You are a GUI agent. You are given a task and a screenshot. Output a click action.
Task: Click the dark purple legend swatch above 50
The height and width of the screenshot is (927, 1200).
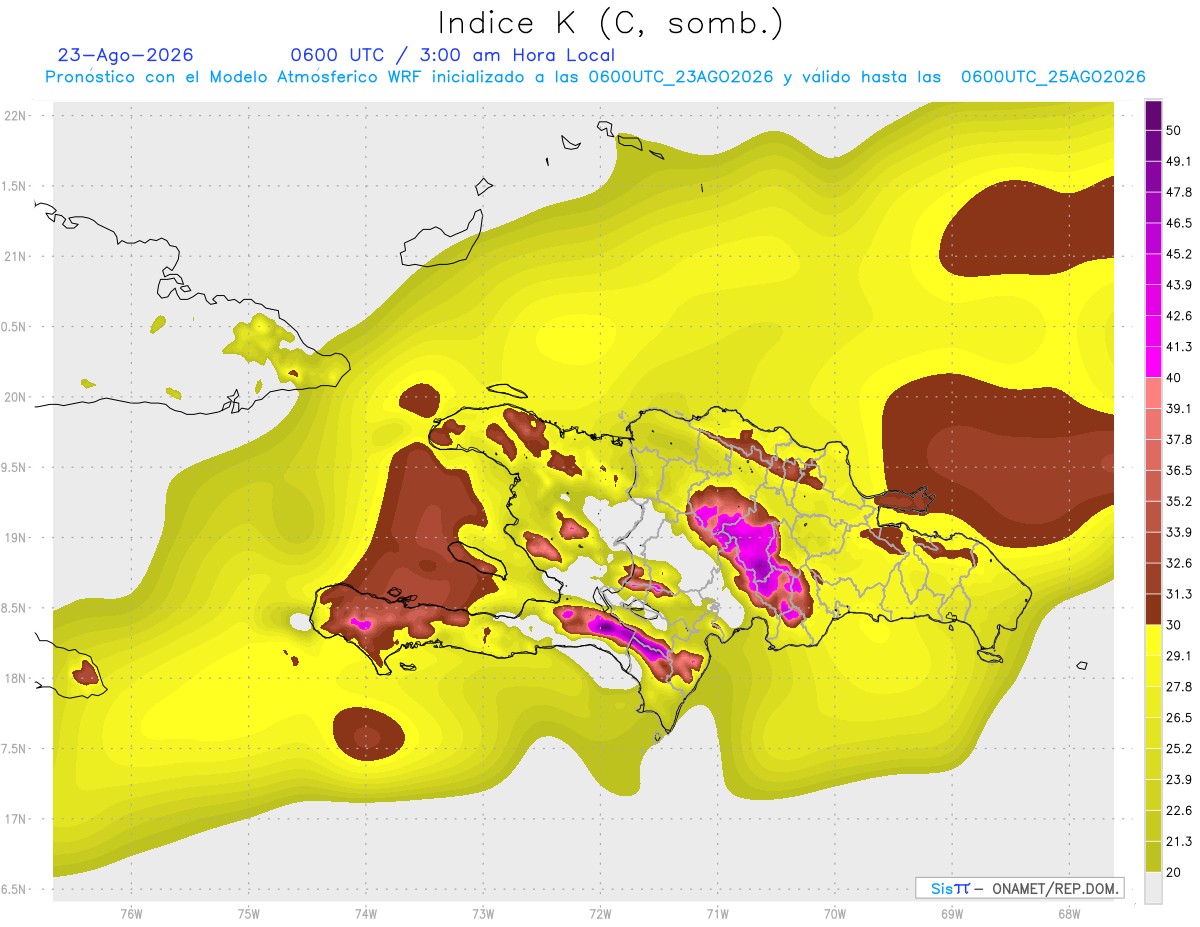pyautogui.click(x=1154, y=115)
